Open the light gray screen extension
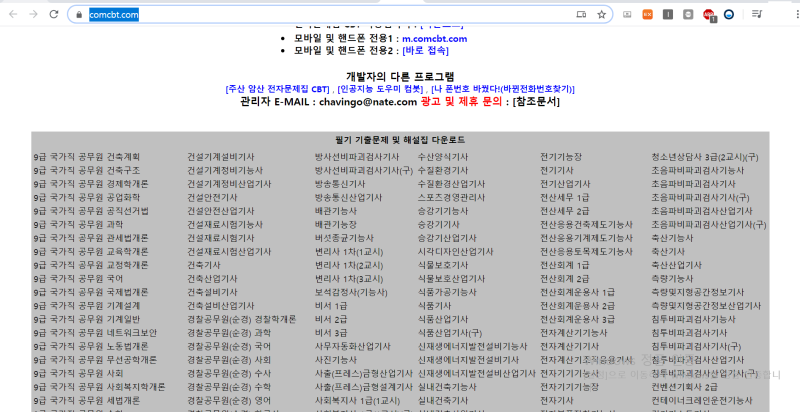This screenshot has height=412, width=800. tap(627, 14)
